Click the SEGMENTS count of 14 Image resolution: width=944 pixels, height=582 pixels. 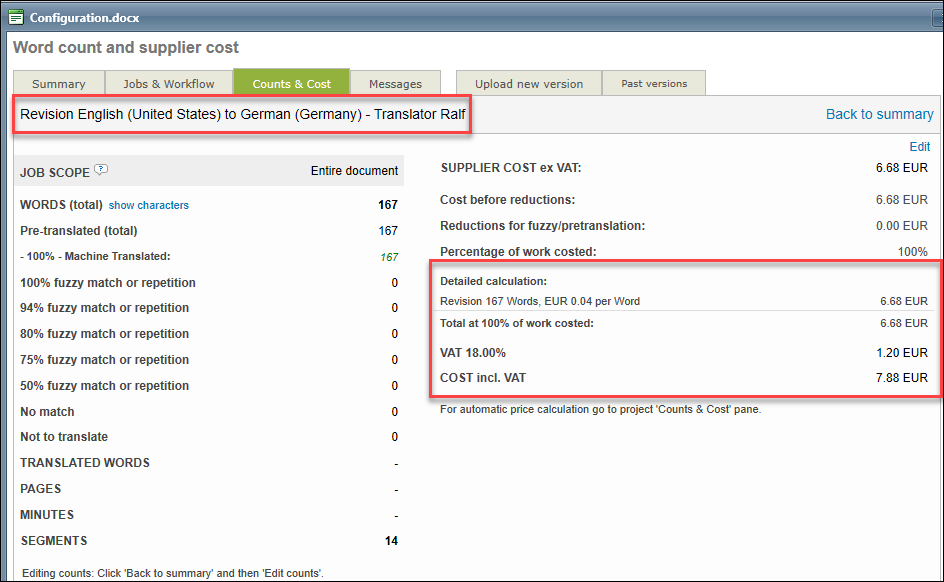[x=389, y=541]
